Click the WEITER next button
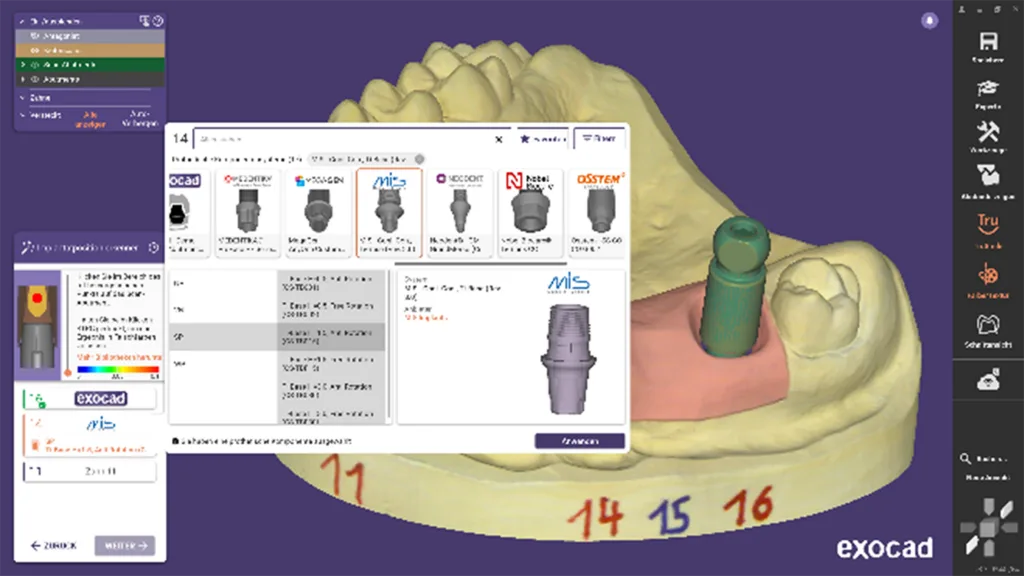 (125, 545)
